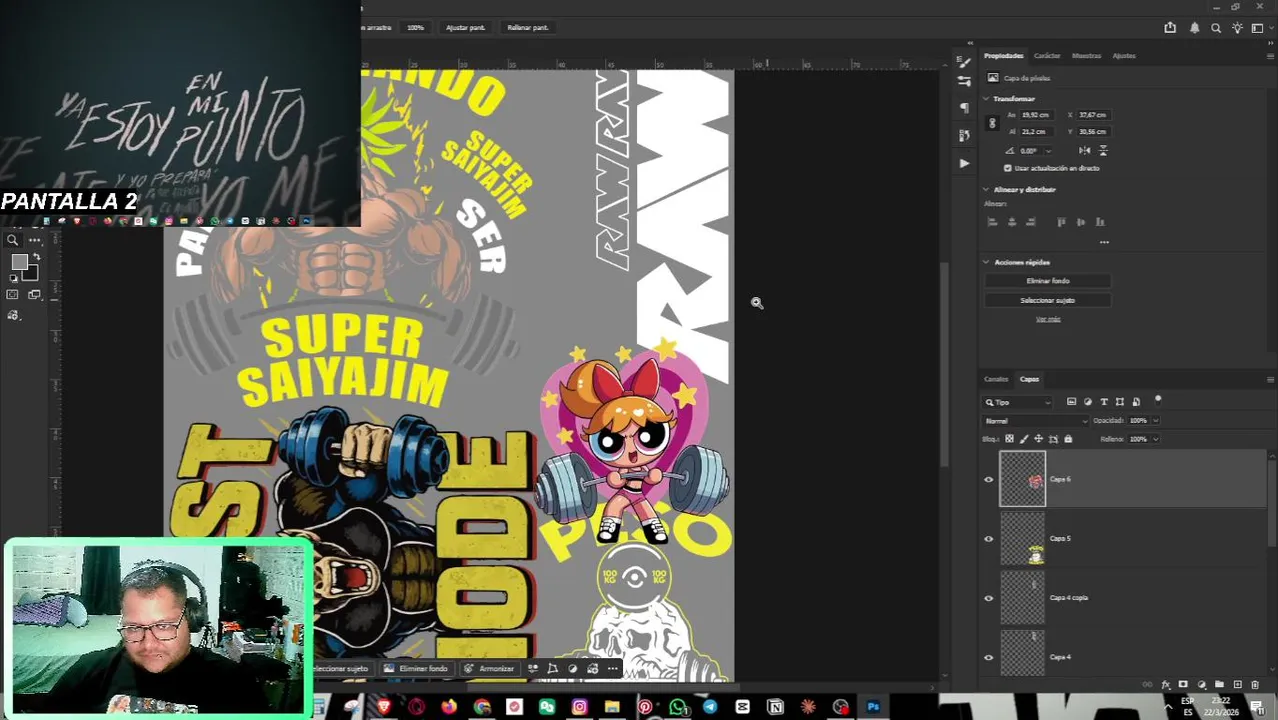Click align horizontal centers icon
The height and width of the screenshot is (720, 1278).
(1012, 222)
